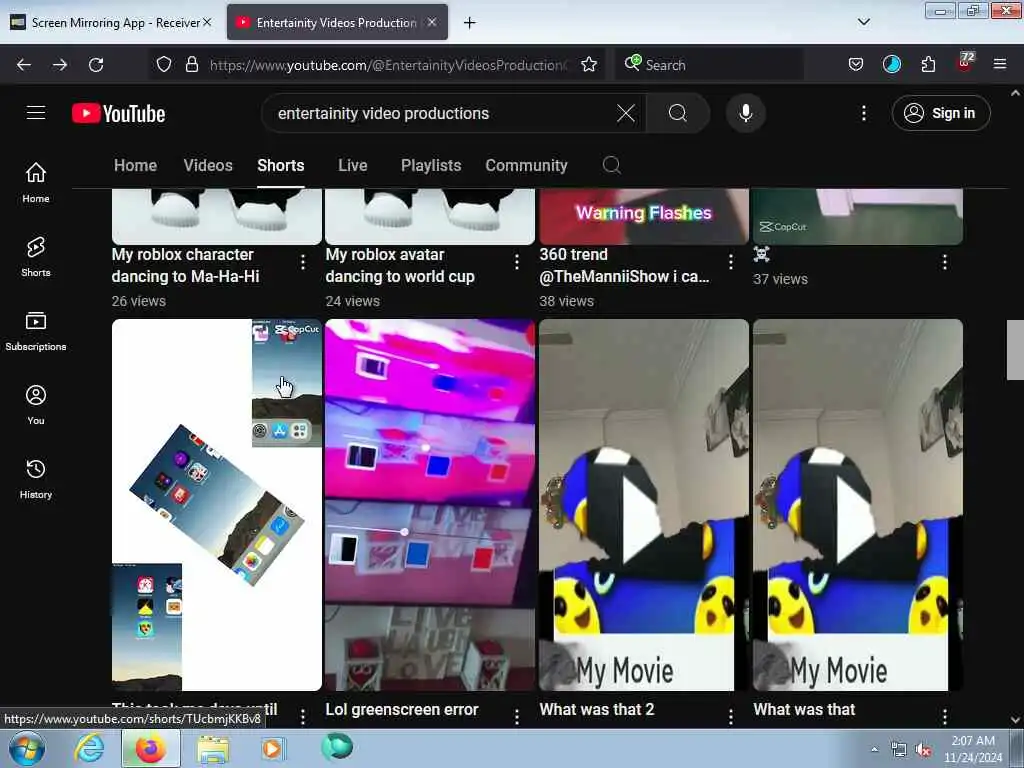
Task: Focus the Firefox address bar URL
Action: pos(389,65)
